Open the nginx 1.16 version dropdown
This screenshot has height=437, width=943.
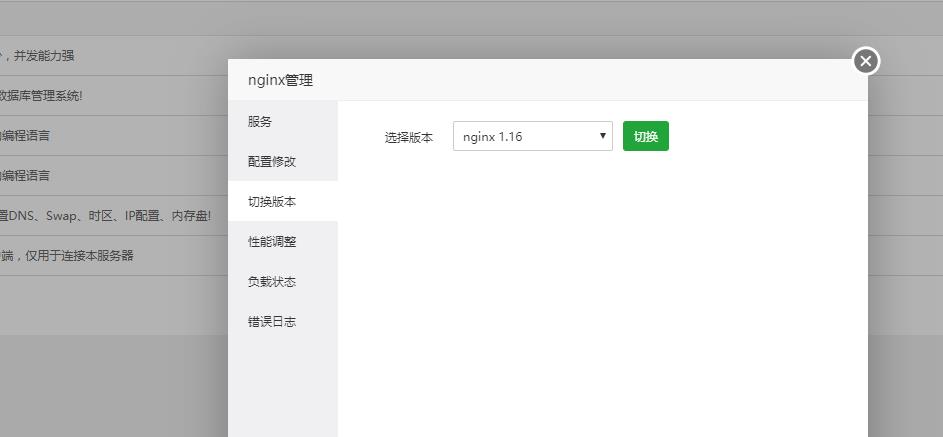pyautogui.click(x=532, y=136)
